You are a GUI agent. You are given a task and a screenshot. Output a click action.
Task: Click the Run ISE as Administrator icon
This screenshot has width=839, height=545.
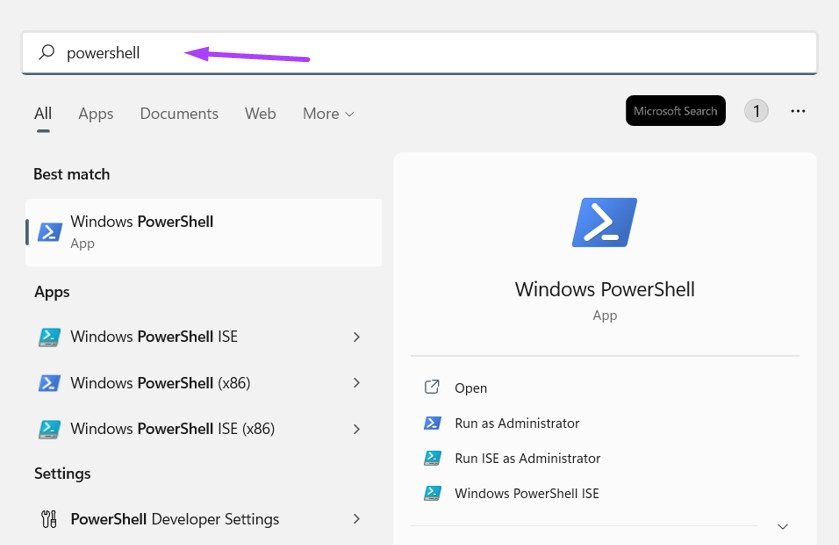432,458
